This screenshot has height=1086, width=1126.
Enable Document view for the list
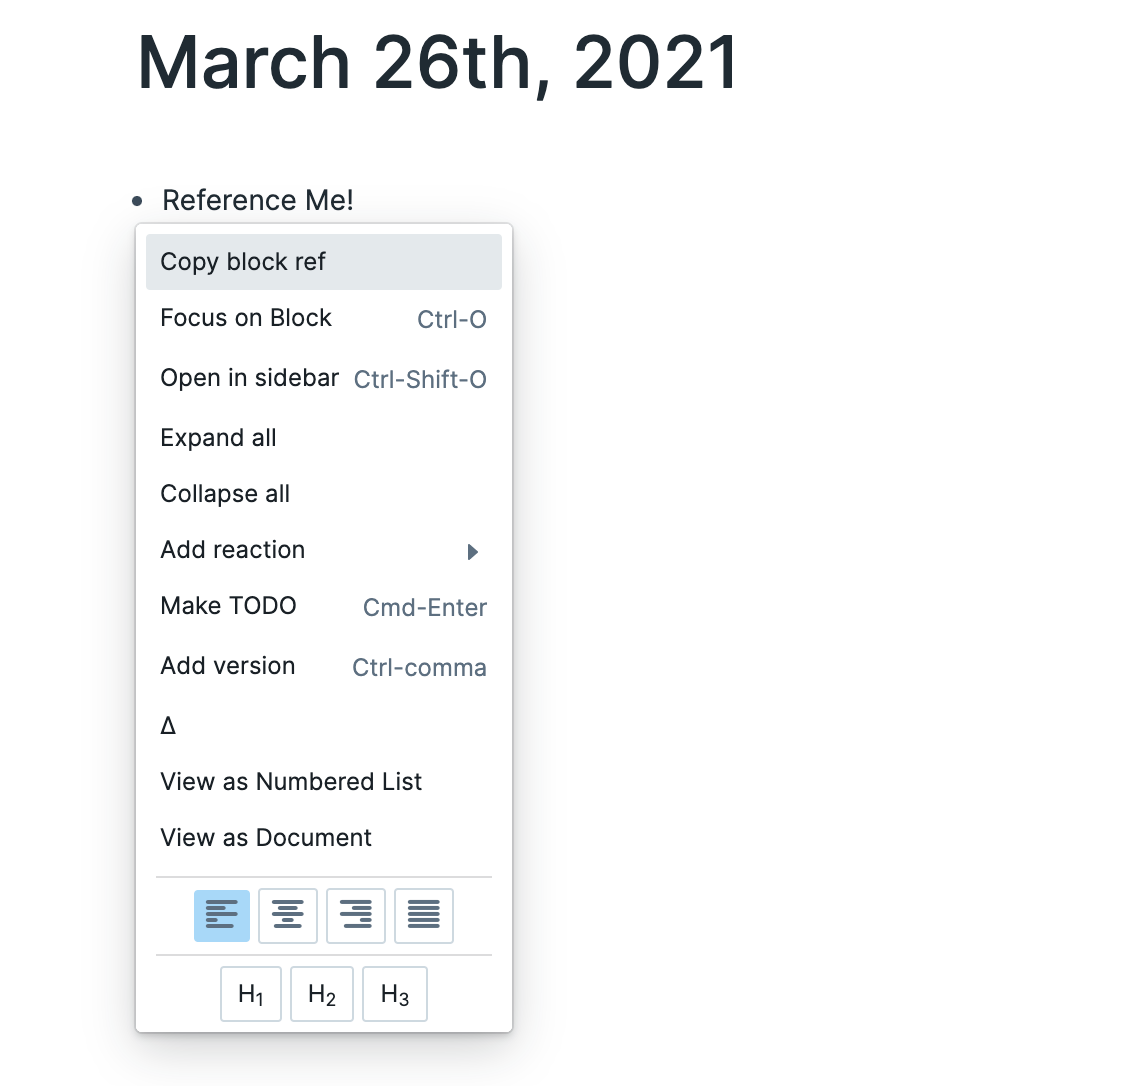(266, 837)
